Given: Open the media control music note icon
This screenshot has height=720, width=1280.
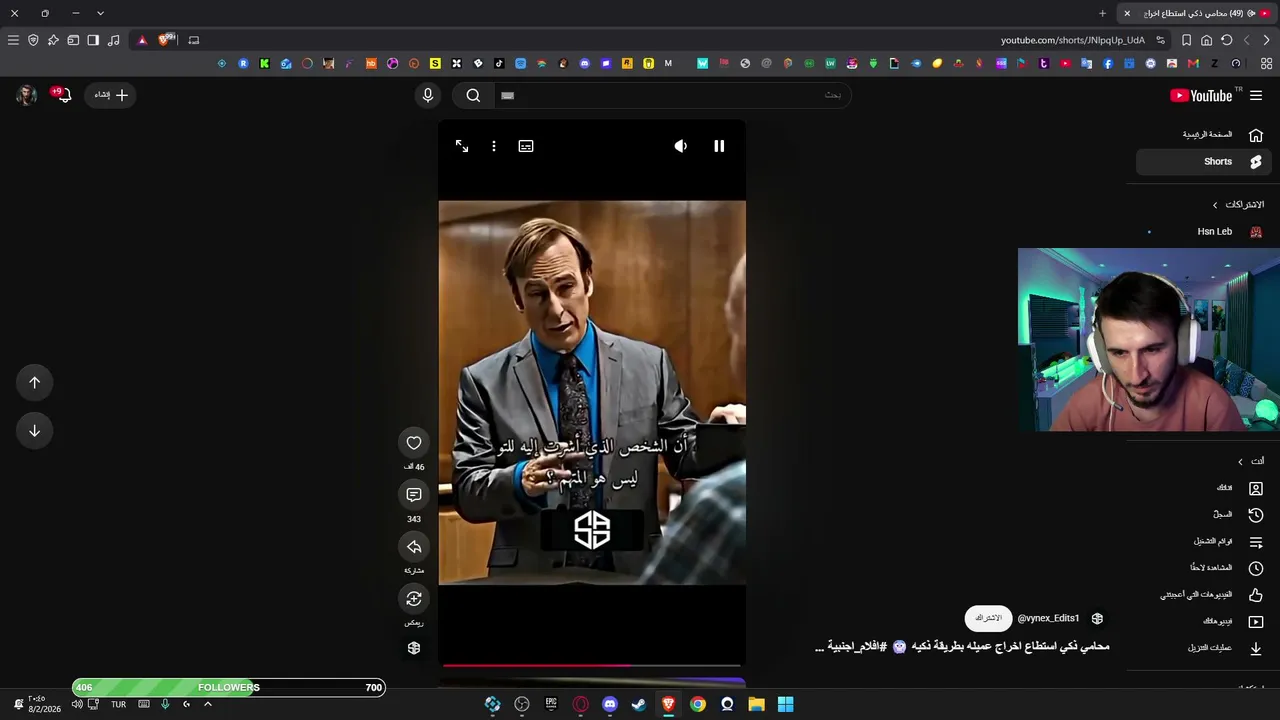Looking at the screenshot, I should 113,40.
